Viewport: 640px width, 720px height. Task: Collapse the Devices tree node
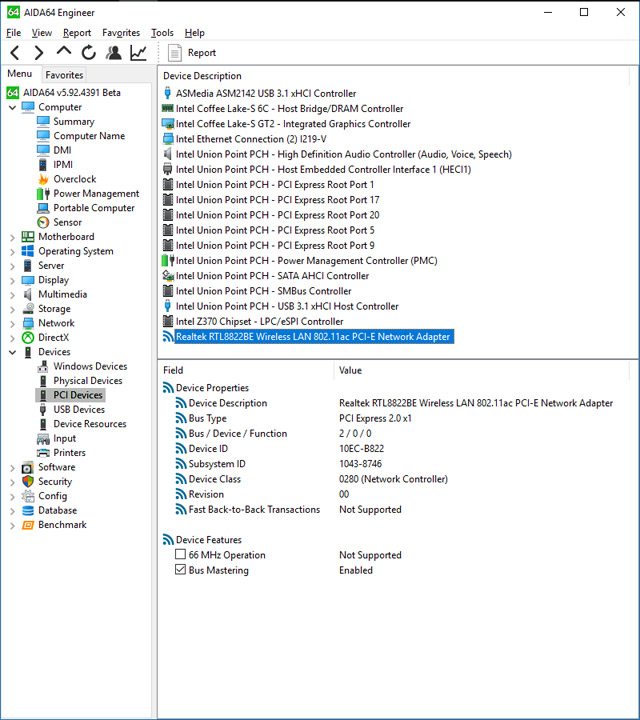(x=12, y=352)
